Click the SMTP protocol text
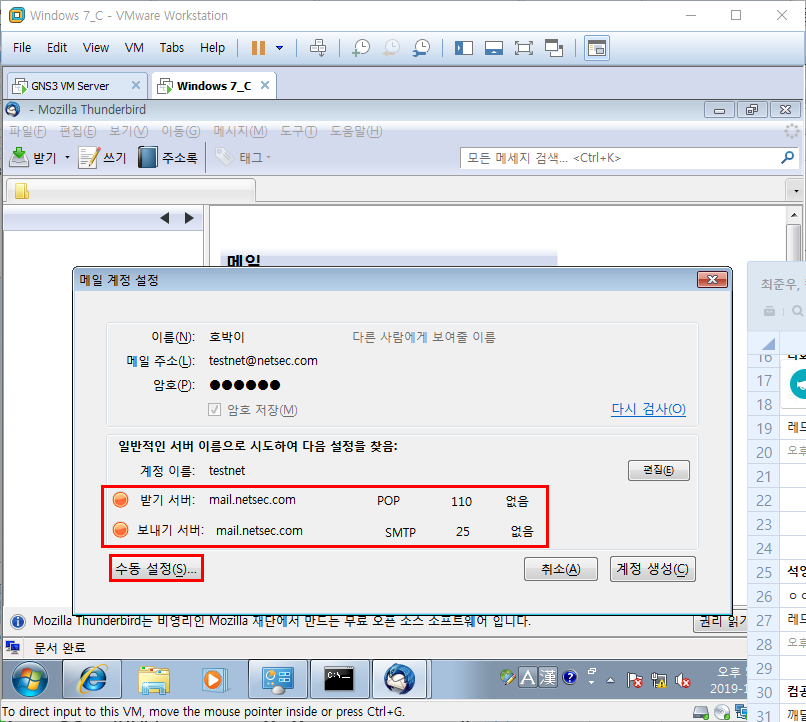 pos(400,532)
